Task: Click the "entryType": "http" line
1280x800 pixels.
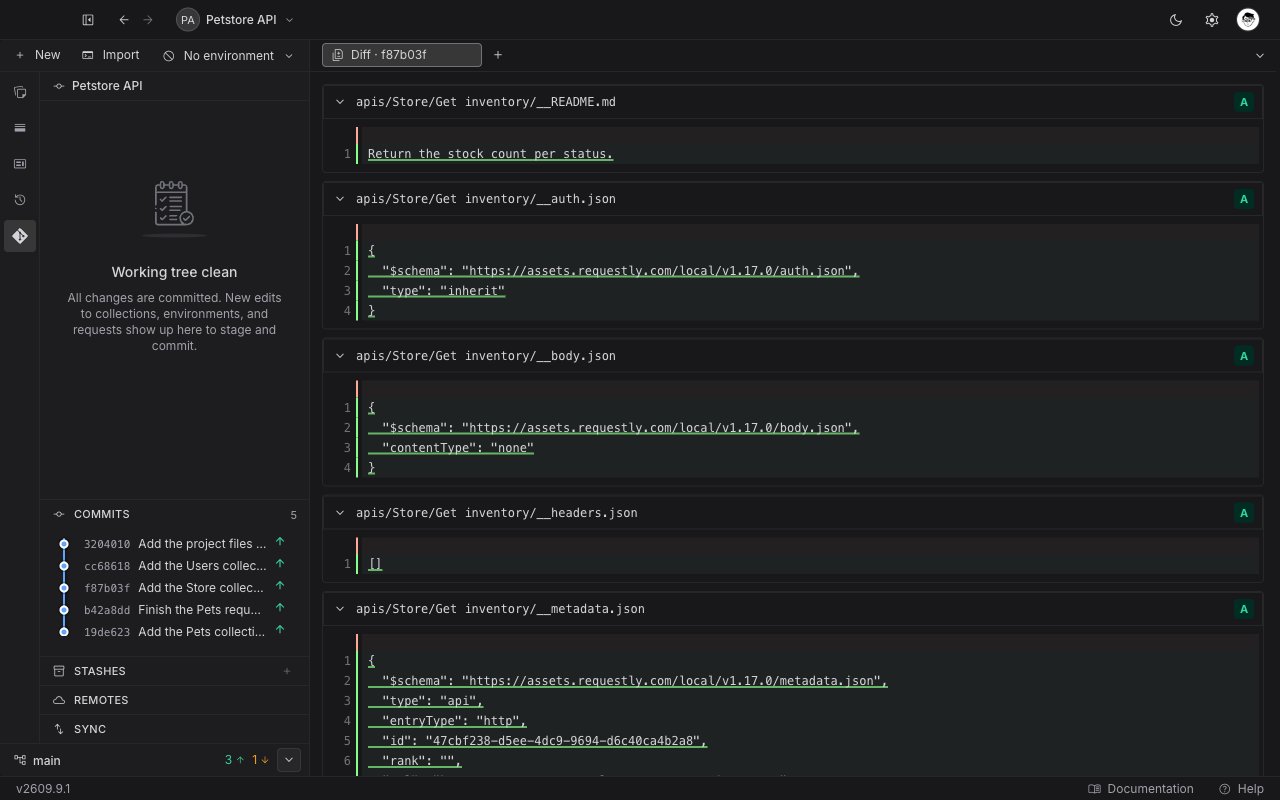Action: [447, 721]
